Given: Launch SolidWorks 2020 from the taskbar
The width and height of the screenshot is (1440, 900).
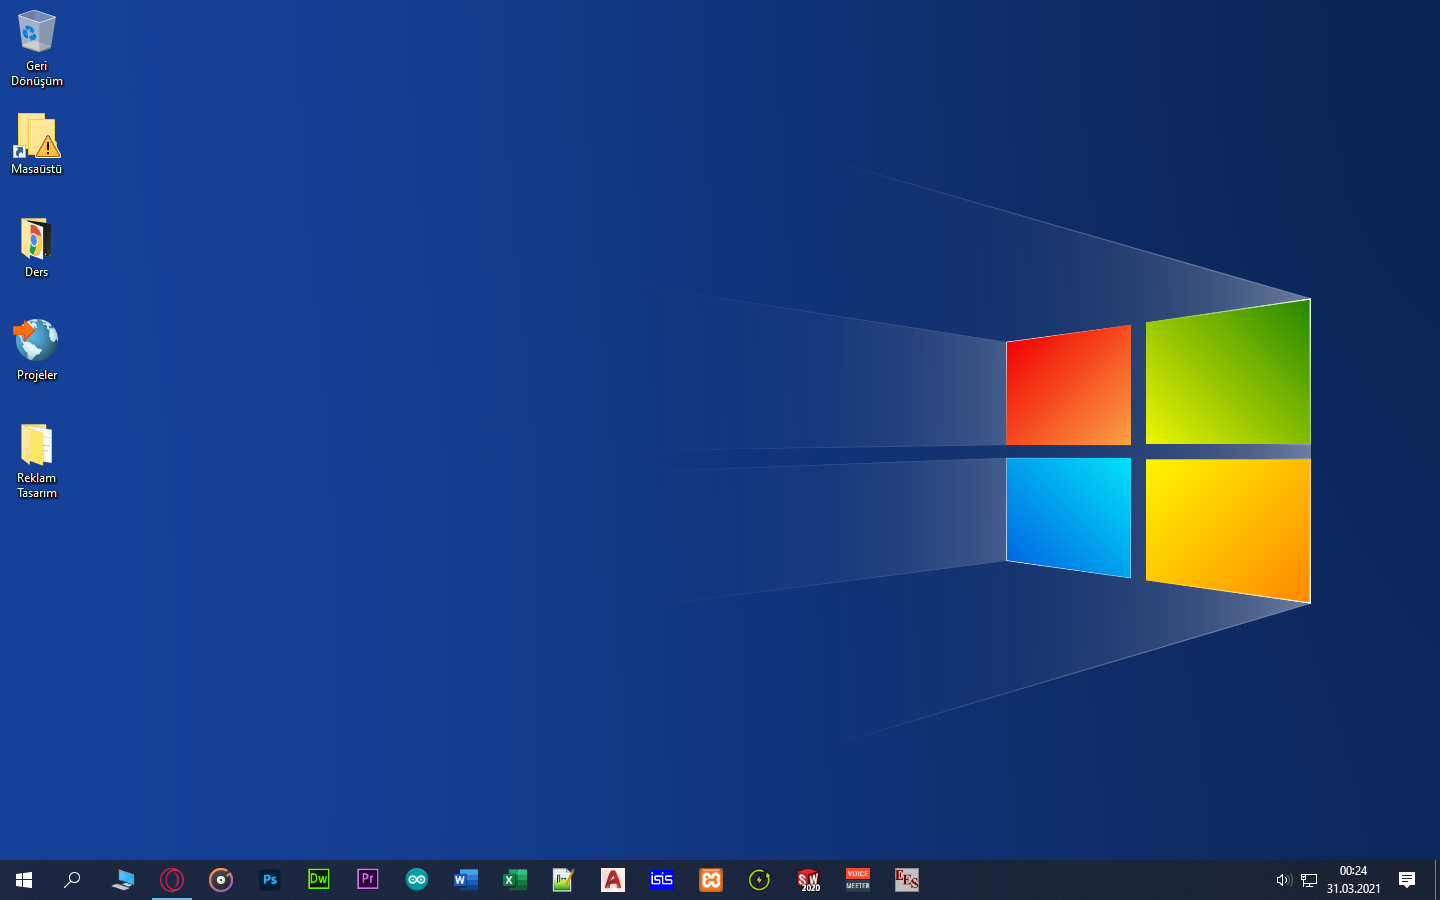Looking at the screenshot, I should click(x=809, y=880).
